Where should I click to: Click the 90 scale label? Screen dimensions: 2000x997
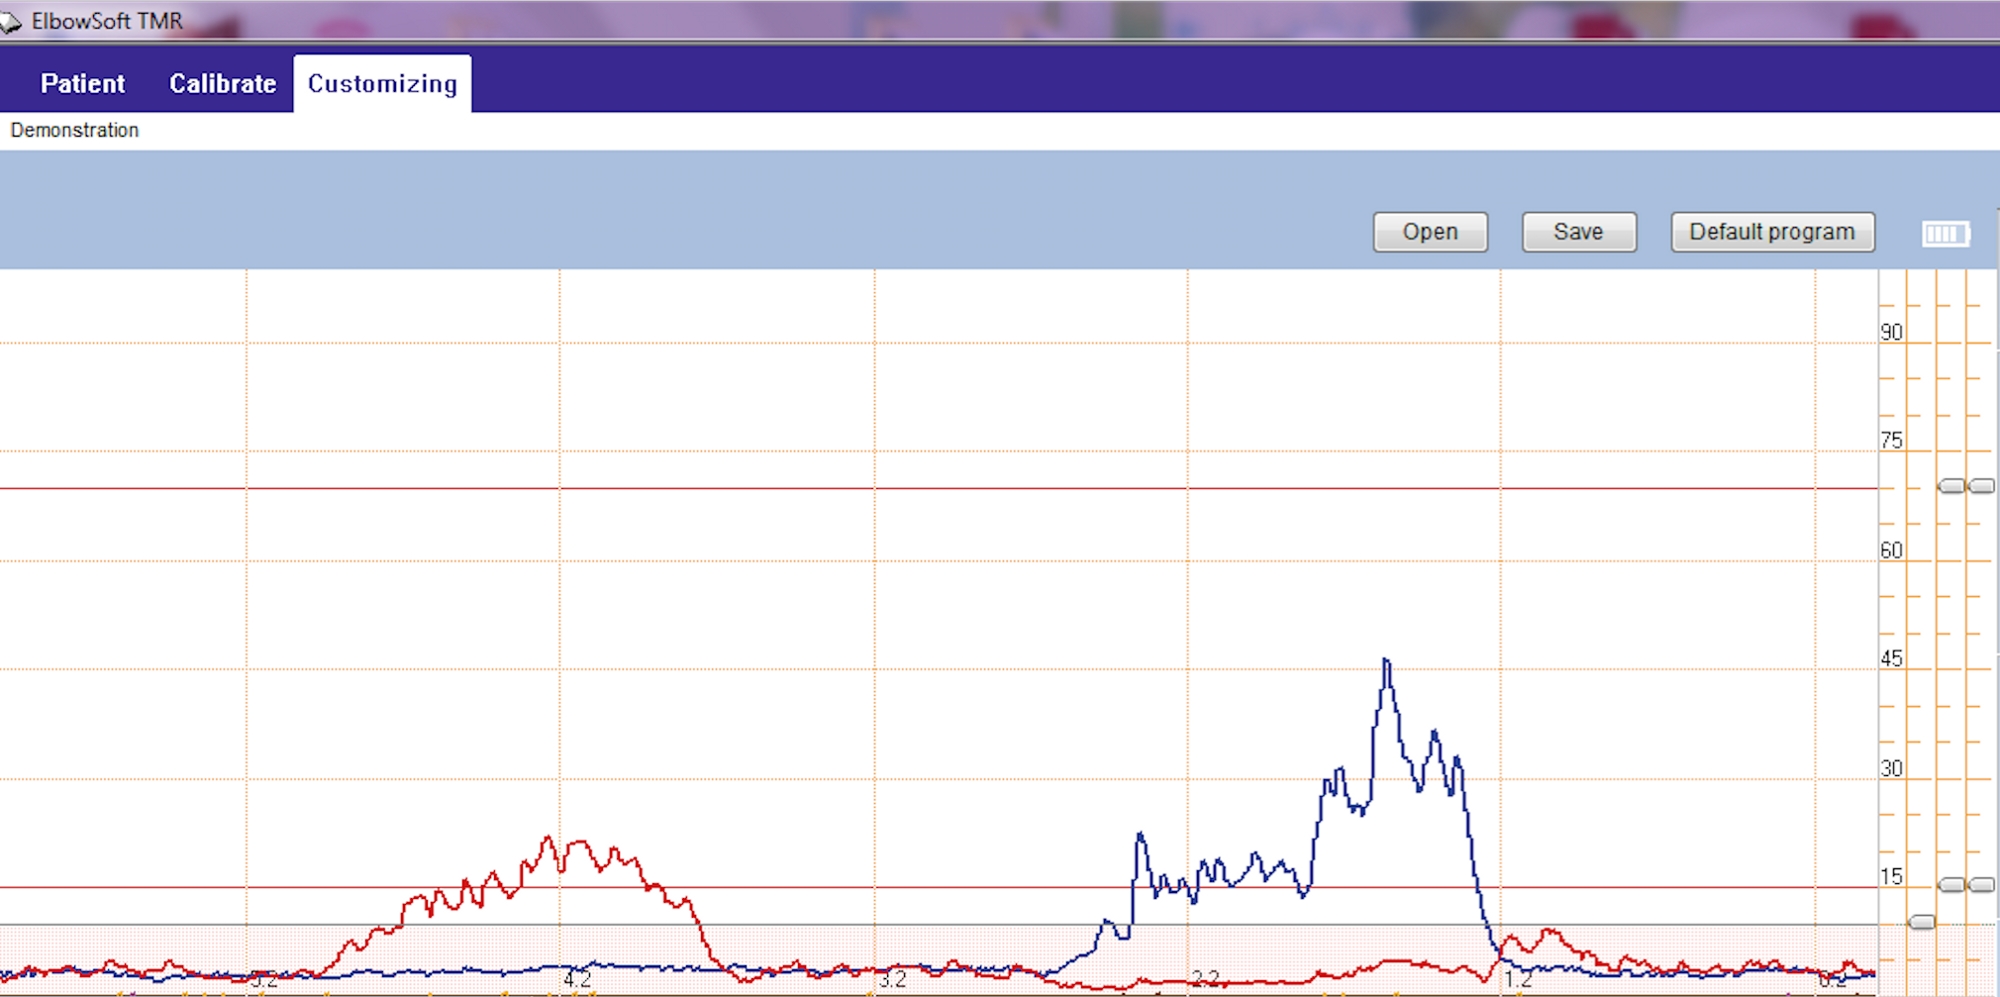(x=1891, y=332)
